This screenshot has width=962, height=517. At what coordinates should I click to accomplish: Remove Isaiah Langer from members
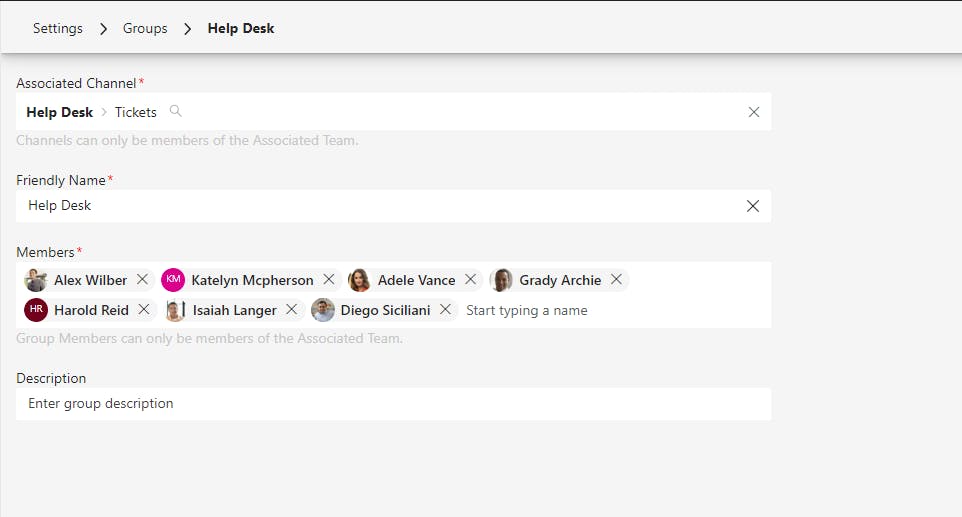pyautogui.click(x=291, y=310)
